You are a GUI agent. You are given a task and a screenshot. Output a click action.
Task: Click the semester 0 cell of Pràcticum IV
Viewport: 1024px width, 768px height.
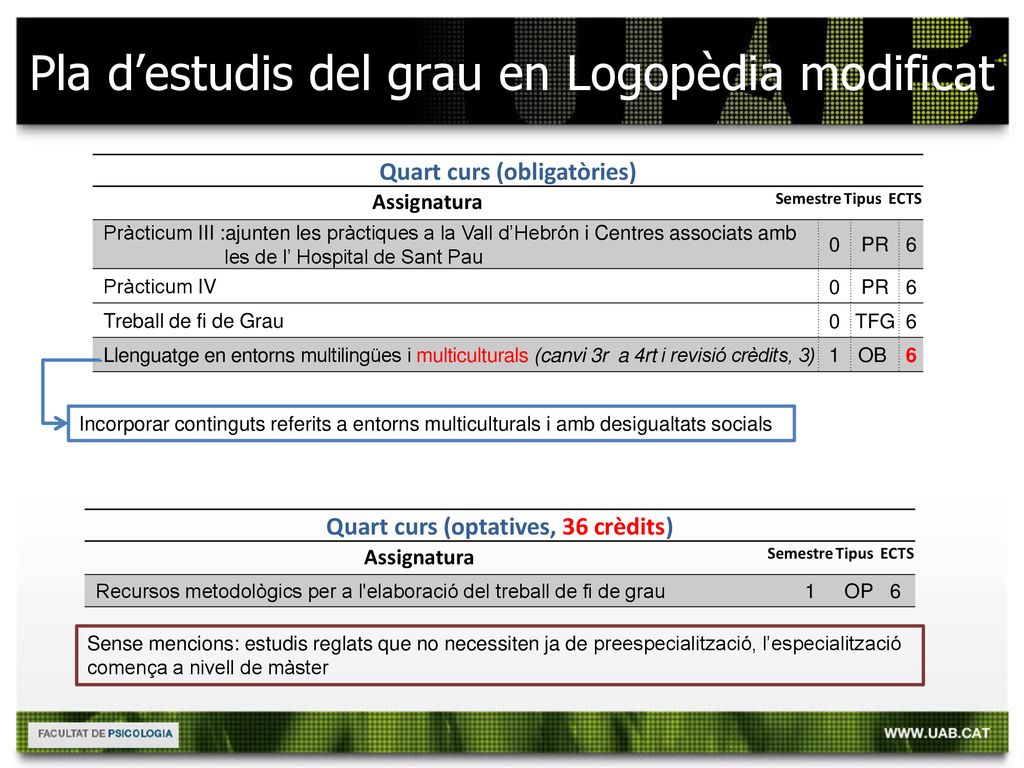click(x=834, y=287)
